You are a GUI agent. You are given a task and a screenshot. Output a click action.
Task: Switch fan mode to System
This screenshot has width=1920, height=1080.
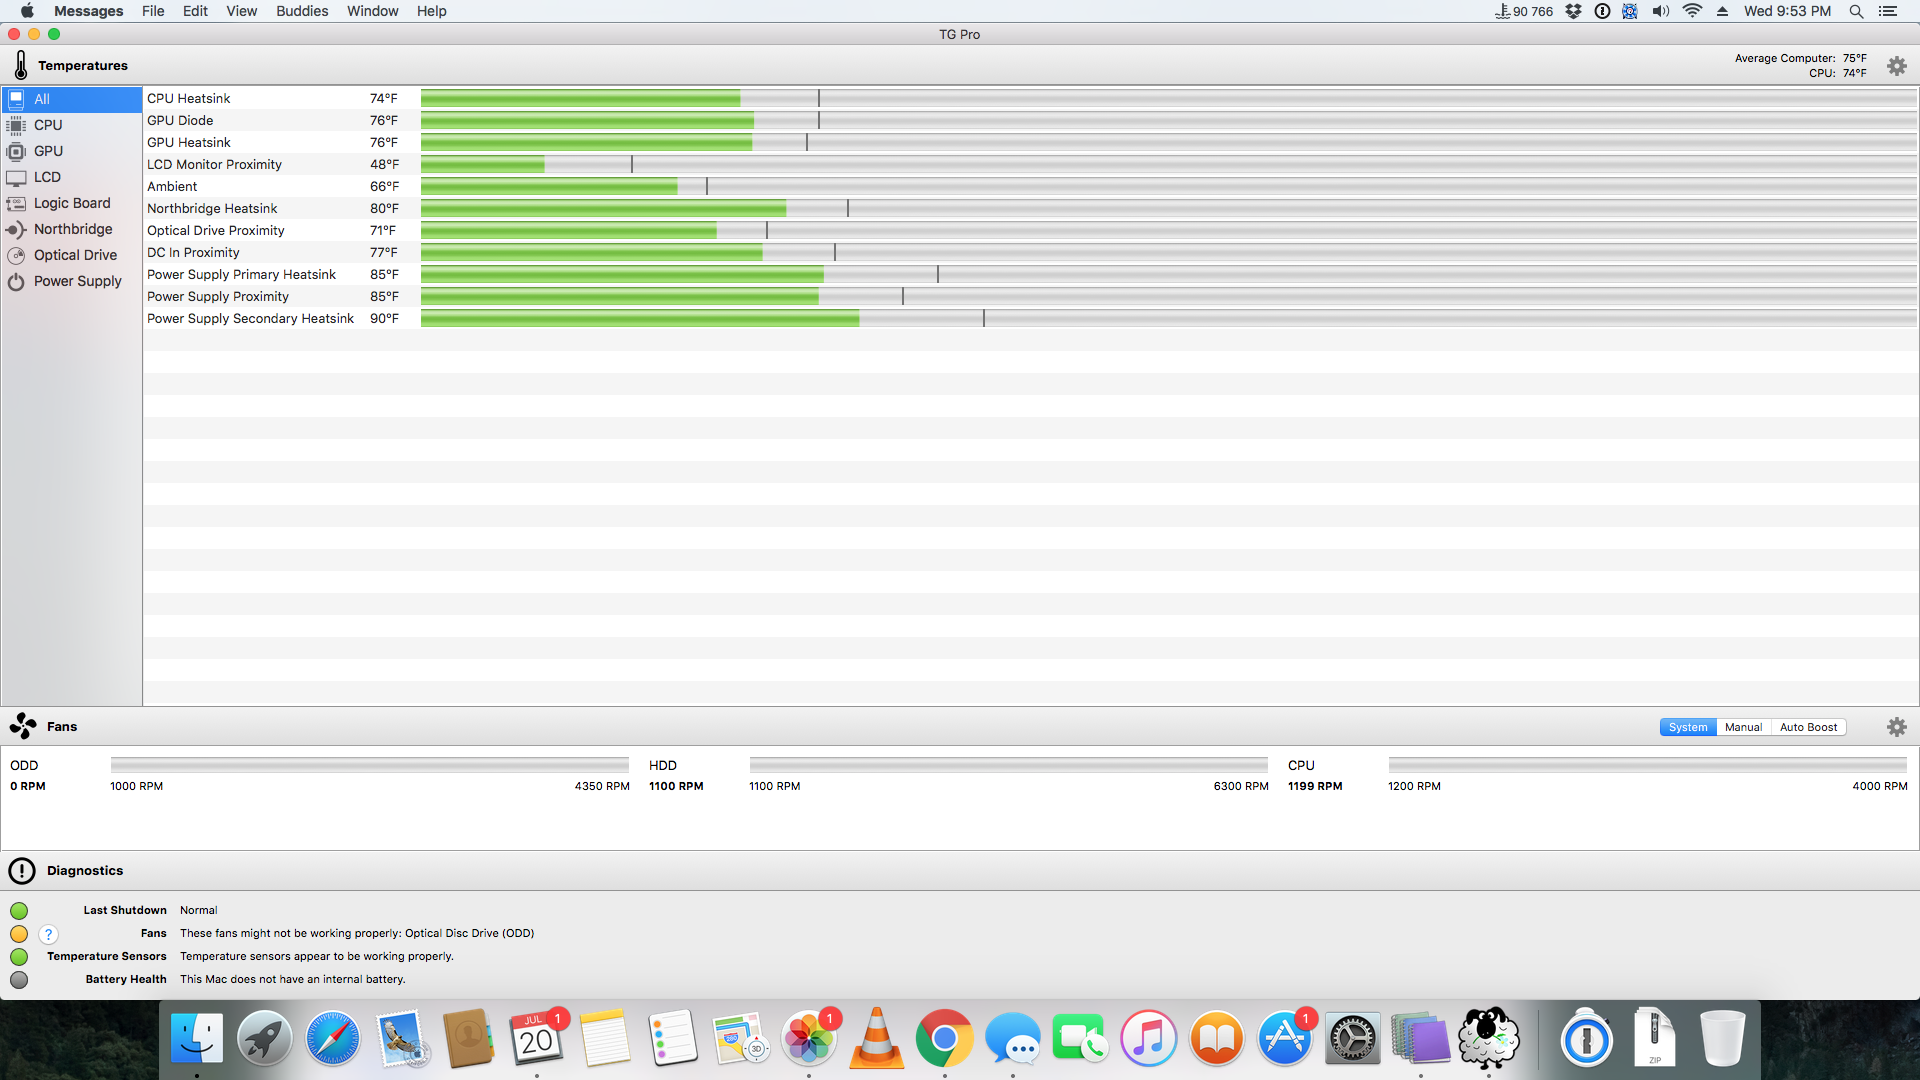(1687, 727)
